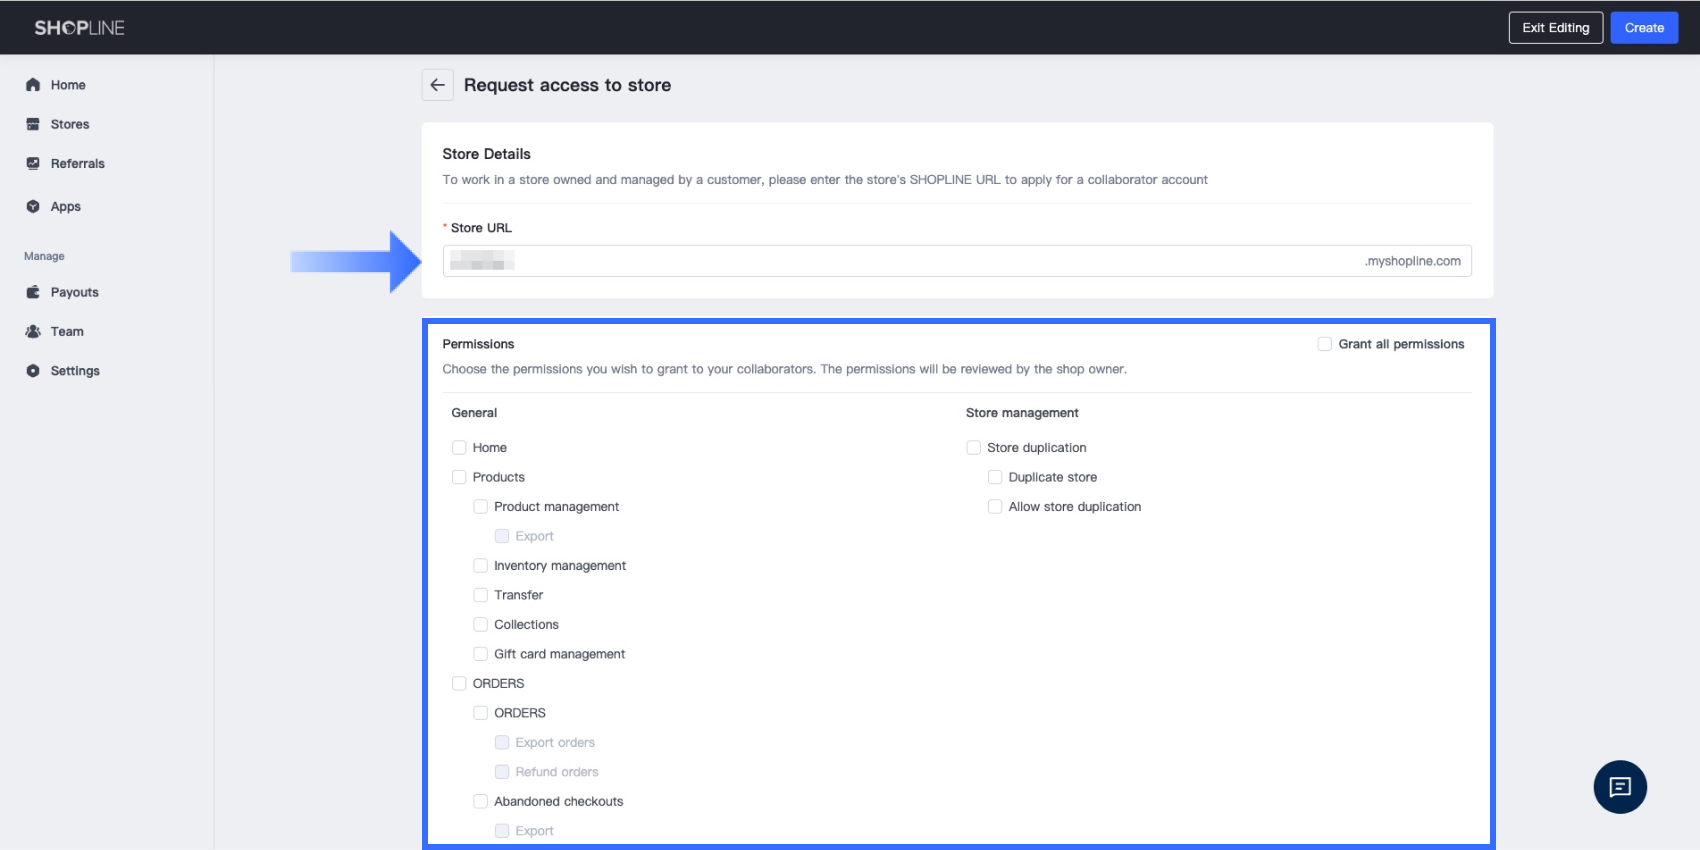The image size is (1700, 850).
Task: Click the Home icon in sidebar
Action: pos(33,85)
